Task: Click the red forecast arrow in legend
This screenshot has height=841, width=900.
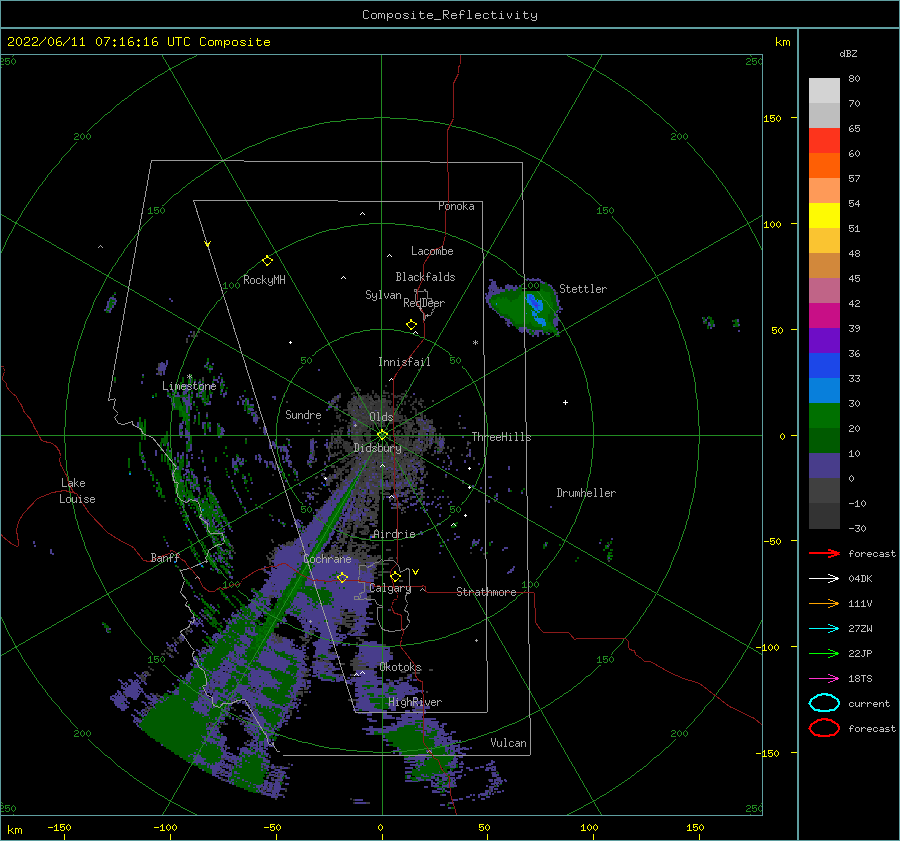Action: [824, 553]
